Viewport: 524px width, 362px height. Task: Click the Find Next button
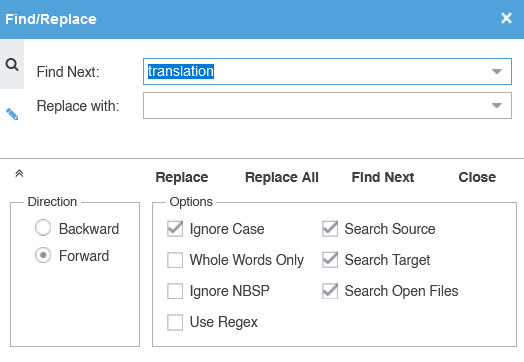[383, 177]
